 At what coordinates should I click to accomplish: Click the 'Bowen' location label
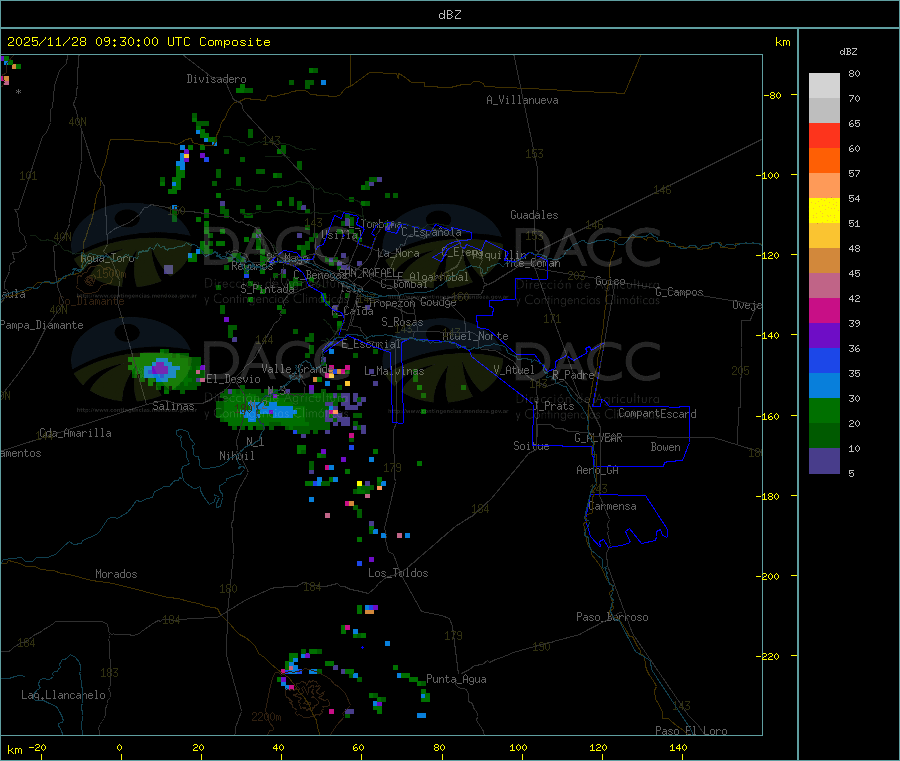tap(665, 447)
